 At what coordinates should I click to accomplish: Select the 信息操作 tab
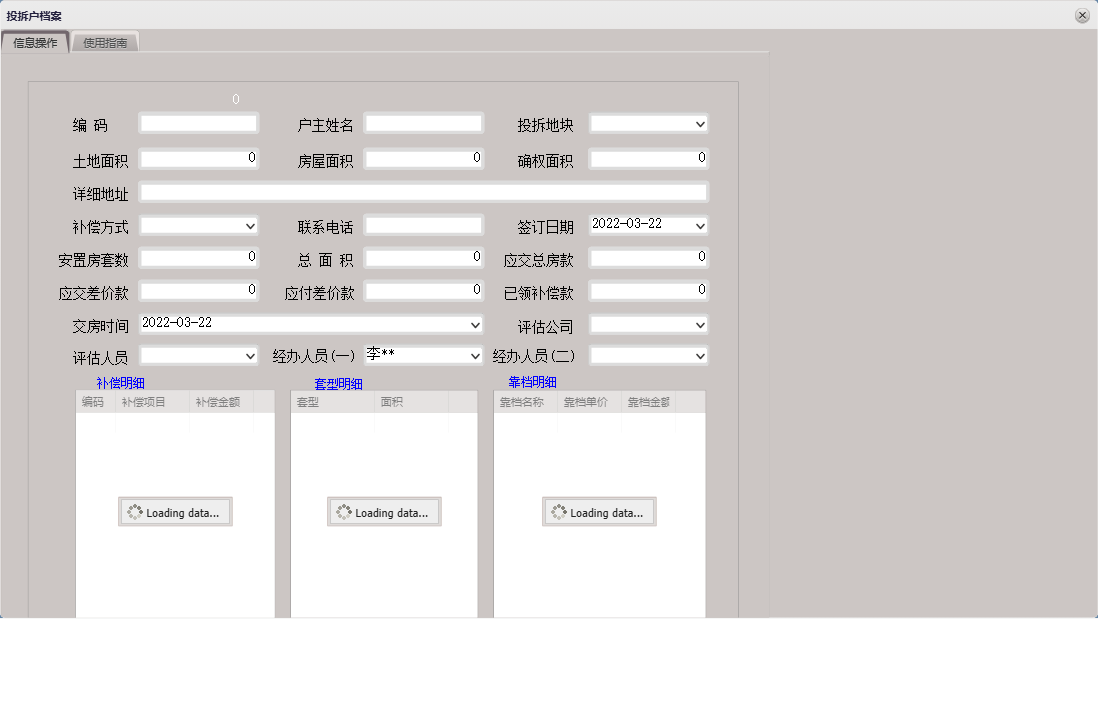37,42
